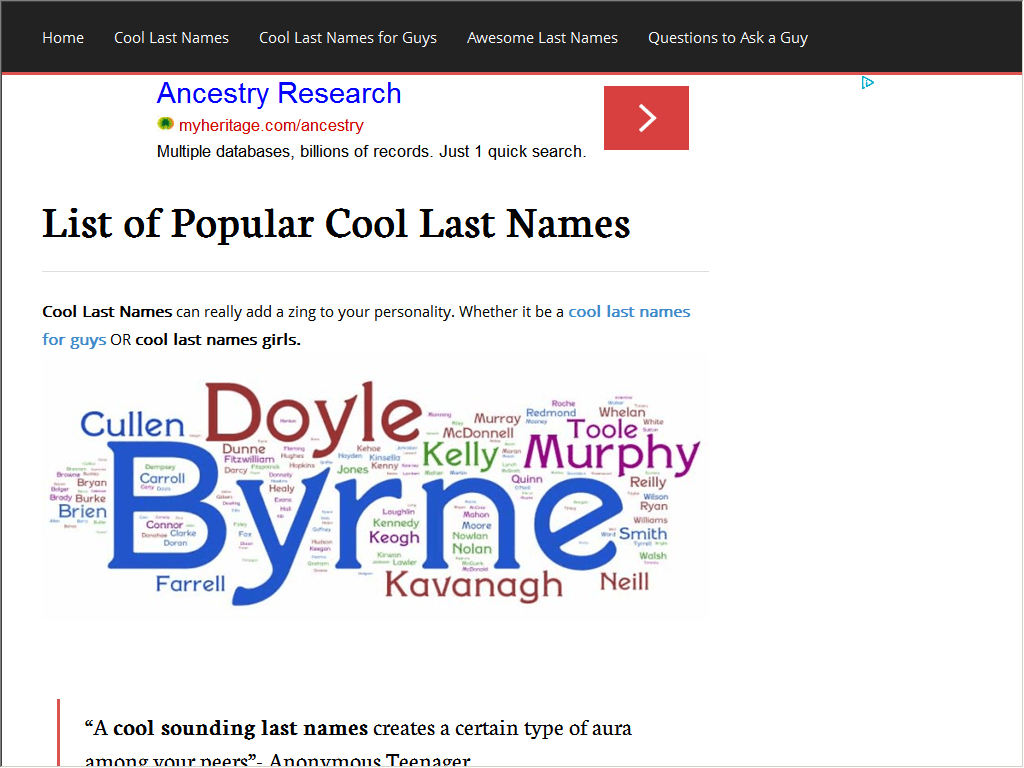1024x768 pixels.
Task: Click the AdChoices icon beside the ad
Action: click(867, 83)
